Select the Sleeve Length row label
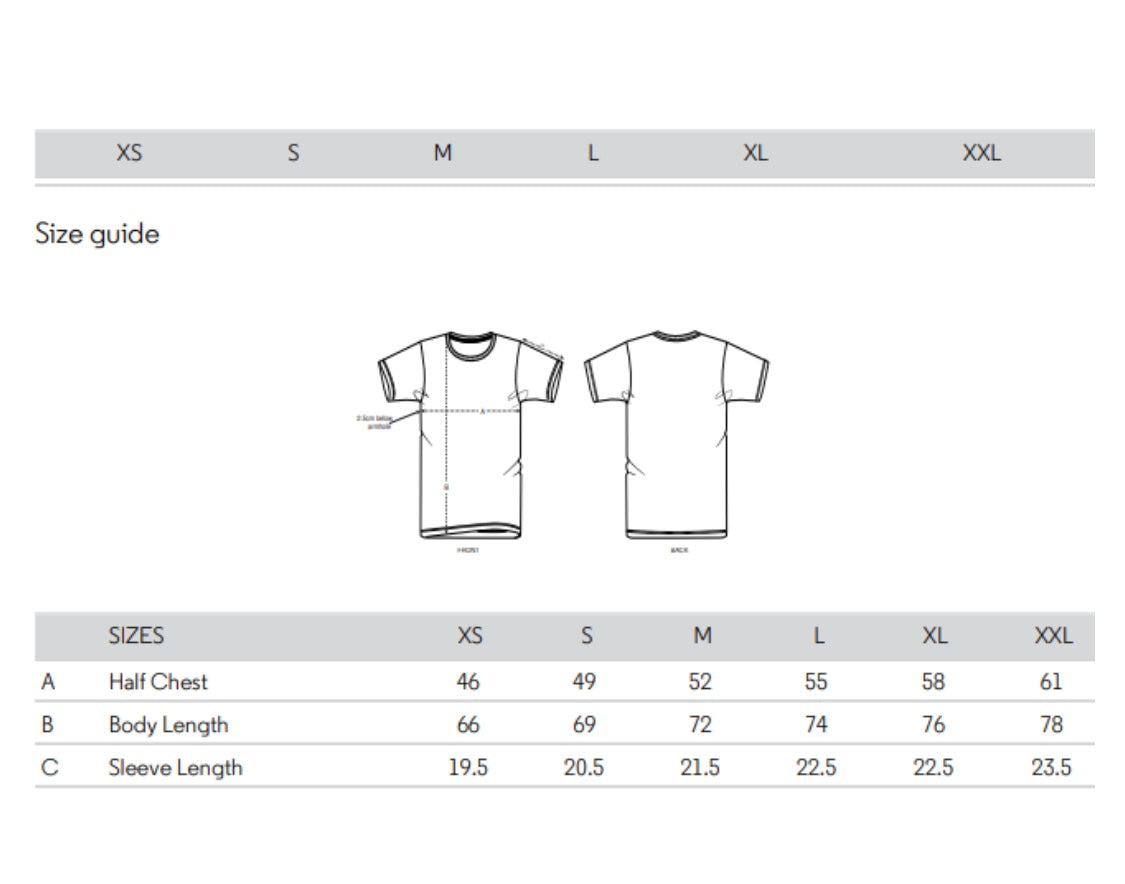Viewport: 1125px width, 884px height. 175,768
